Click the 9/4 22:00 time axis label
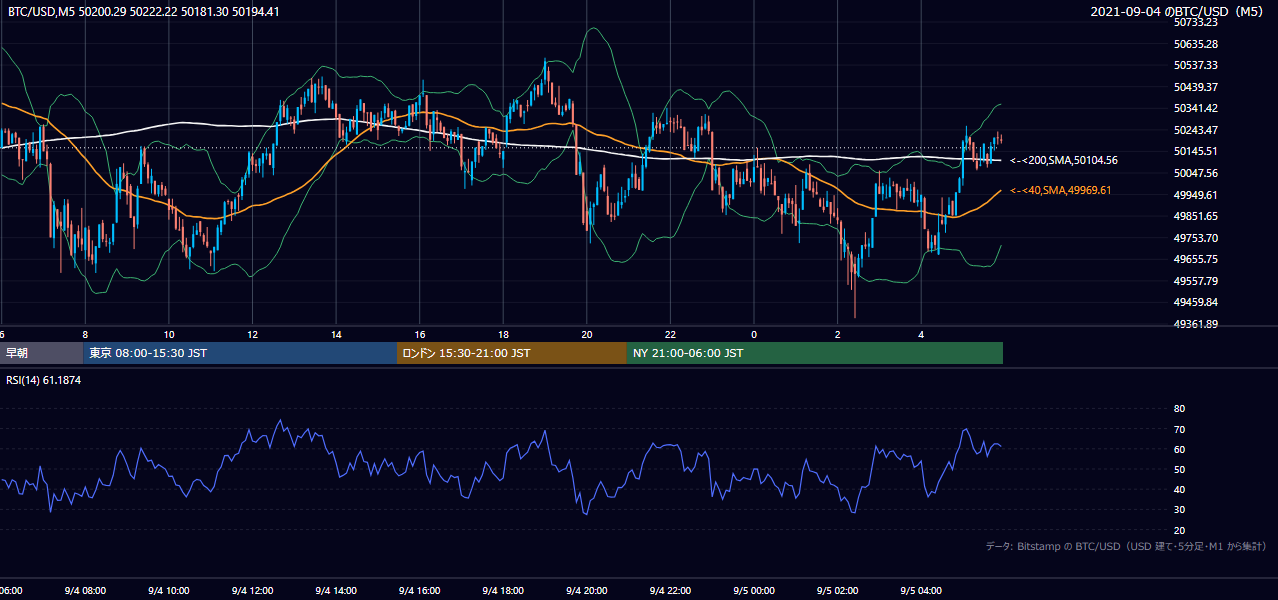This screenshot has width=1278, height=600. (x=670, y=591)
